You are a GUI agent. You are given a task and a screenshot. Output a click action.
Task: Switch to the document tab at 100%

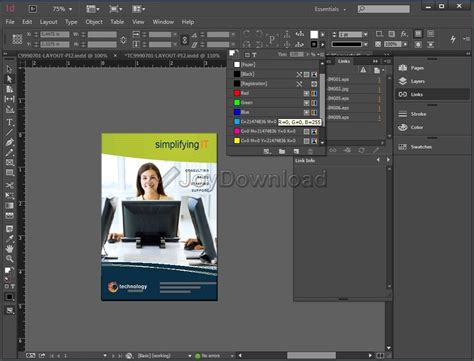tap(62, 55)
